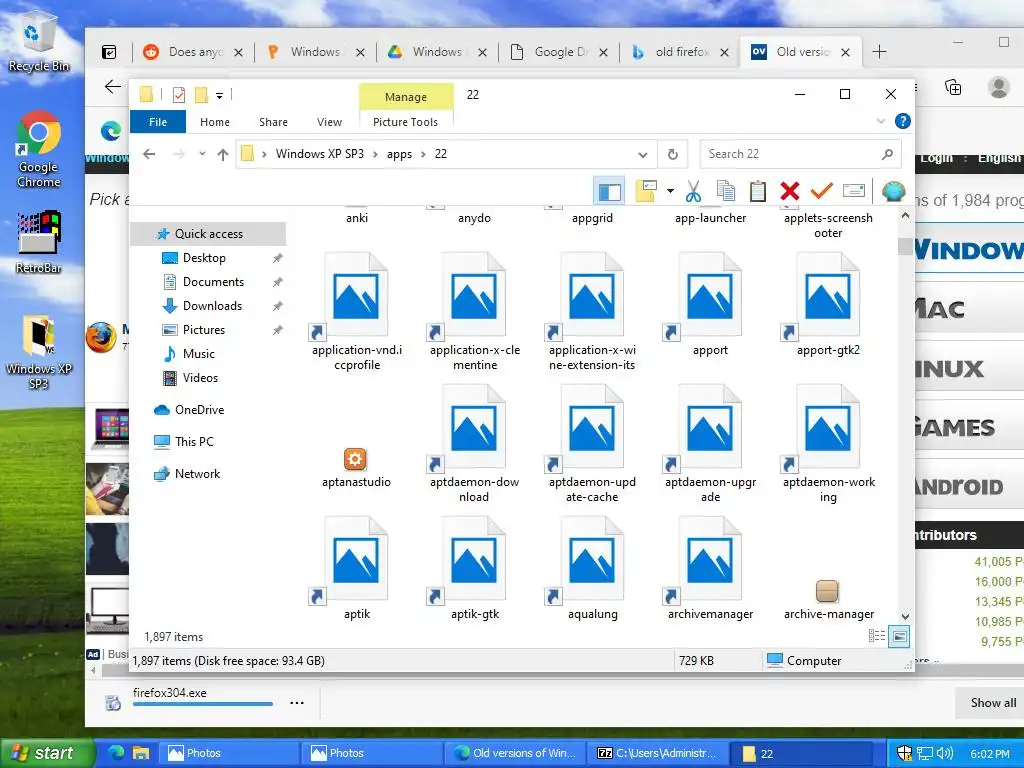Open firefox304.exe download options menu
The image size is (1024, 768).
click(296, 703)
